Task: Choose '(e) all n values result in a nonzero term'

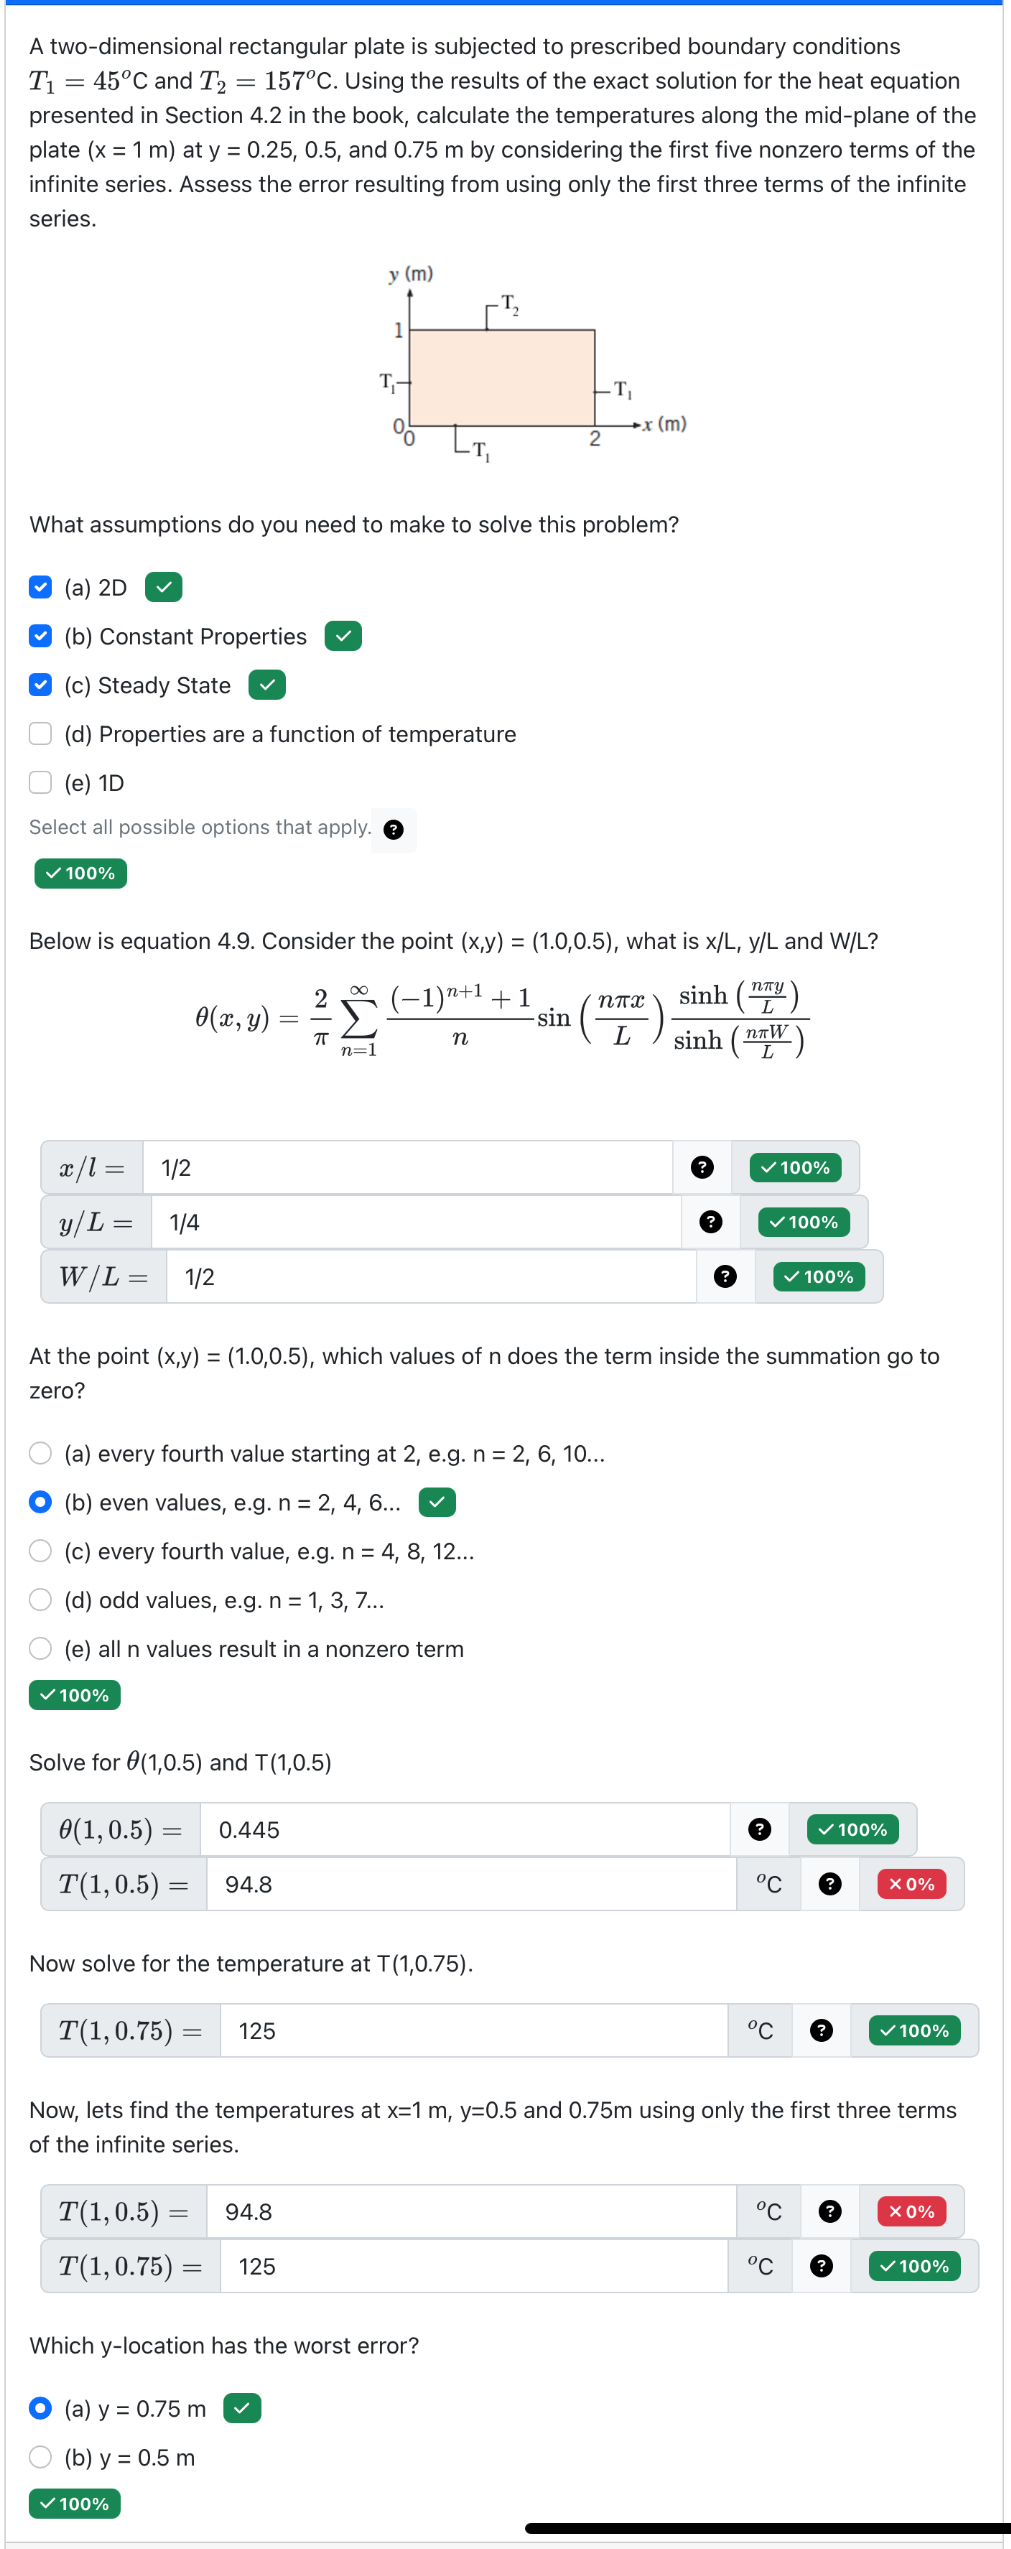Action: (40, 1648)
